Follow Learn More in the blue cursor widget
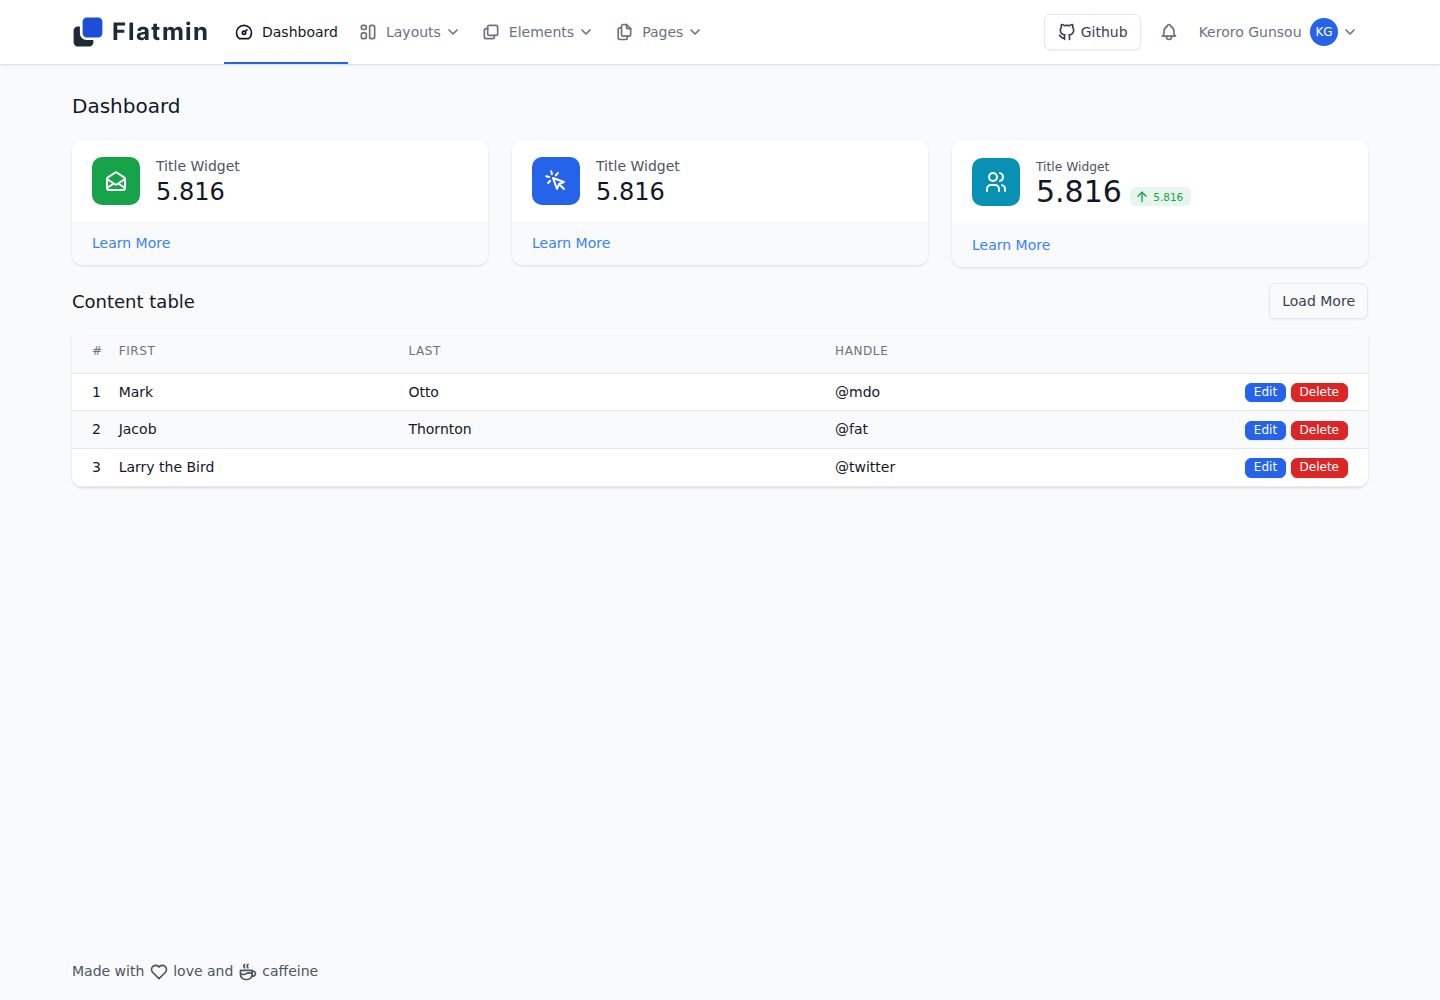This screenshot has width=1440, height=1000. click(x=571, y=243)
